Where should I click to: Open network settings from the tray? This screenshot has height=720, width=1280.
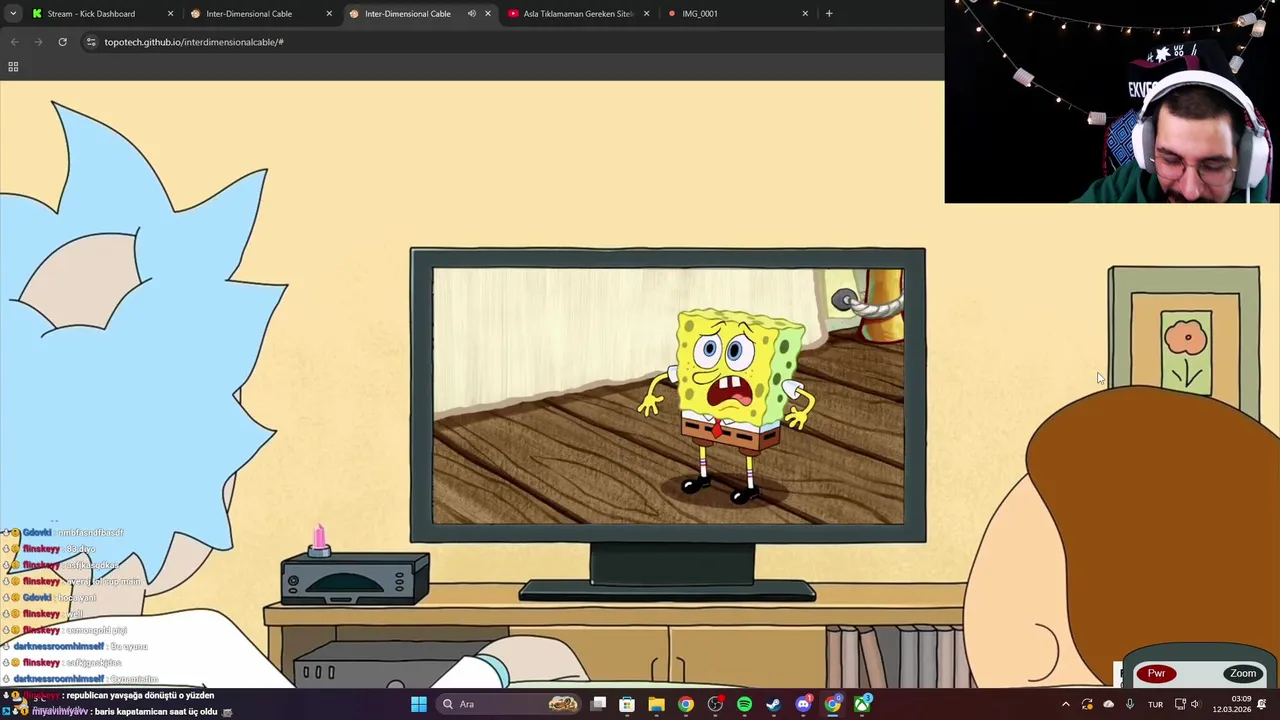click(1180, 704)
